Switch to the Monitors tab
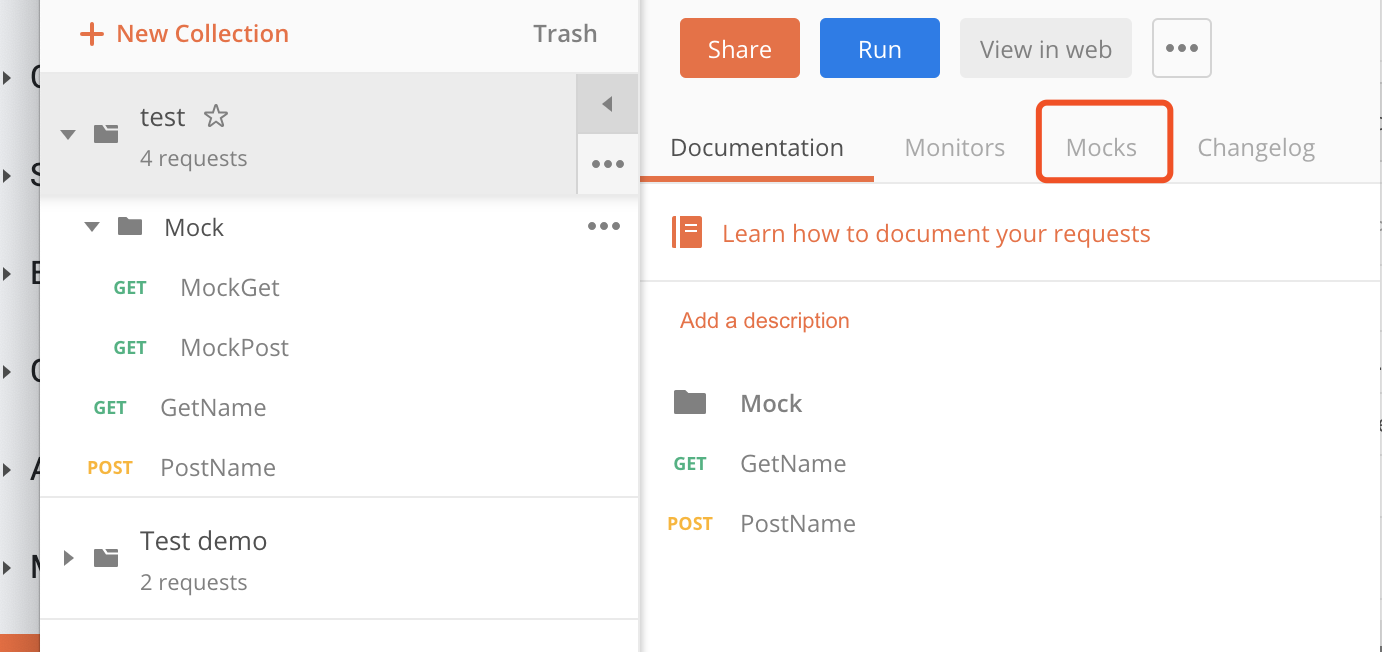 pyautogui.click(x=955, y=148)
